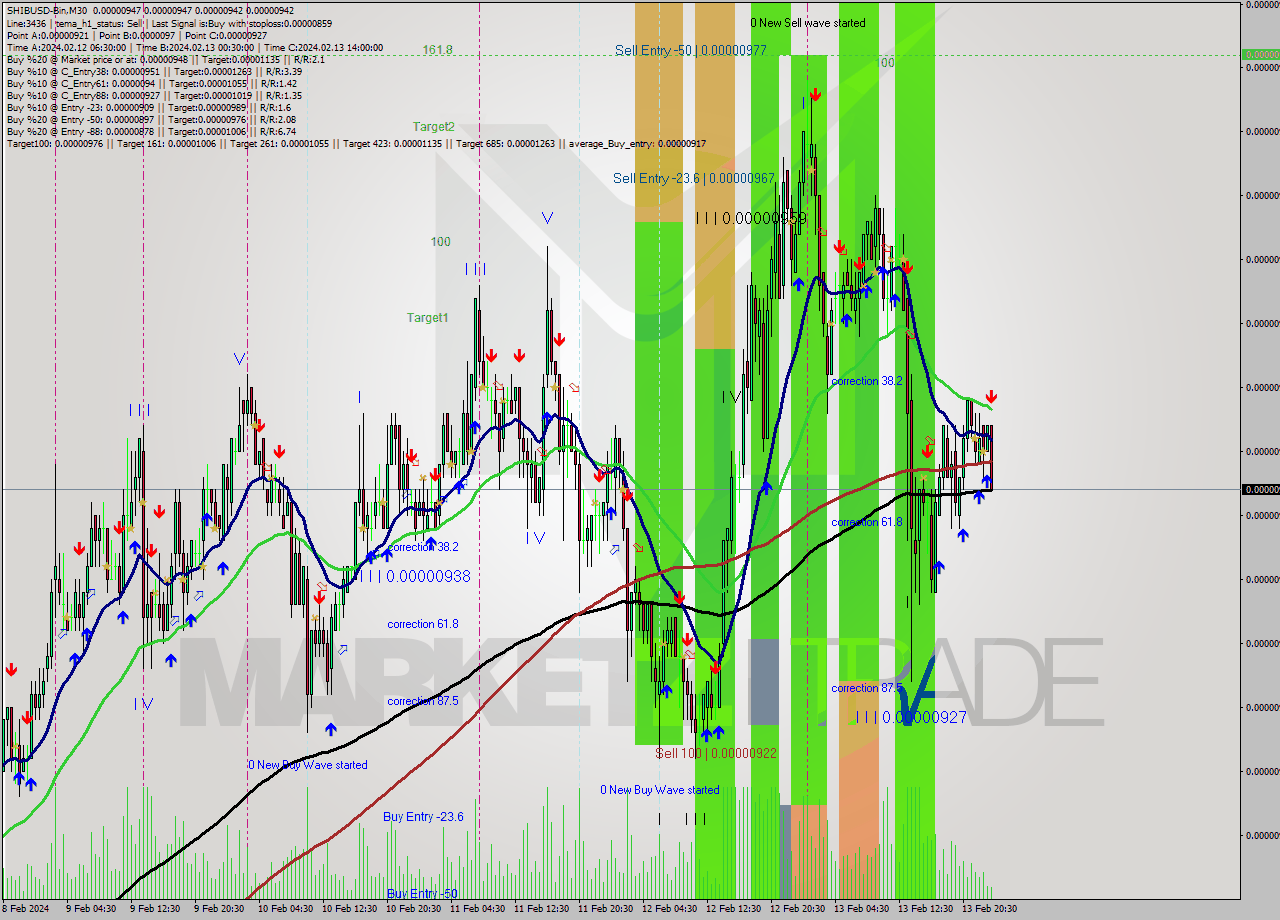
Task: Click the 'Buy %10 @ C_Entry61' line
Action: click(x=151, y=84)
